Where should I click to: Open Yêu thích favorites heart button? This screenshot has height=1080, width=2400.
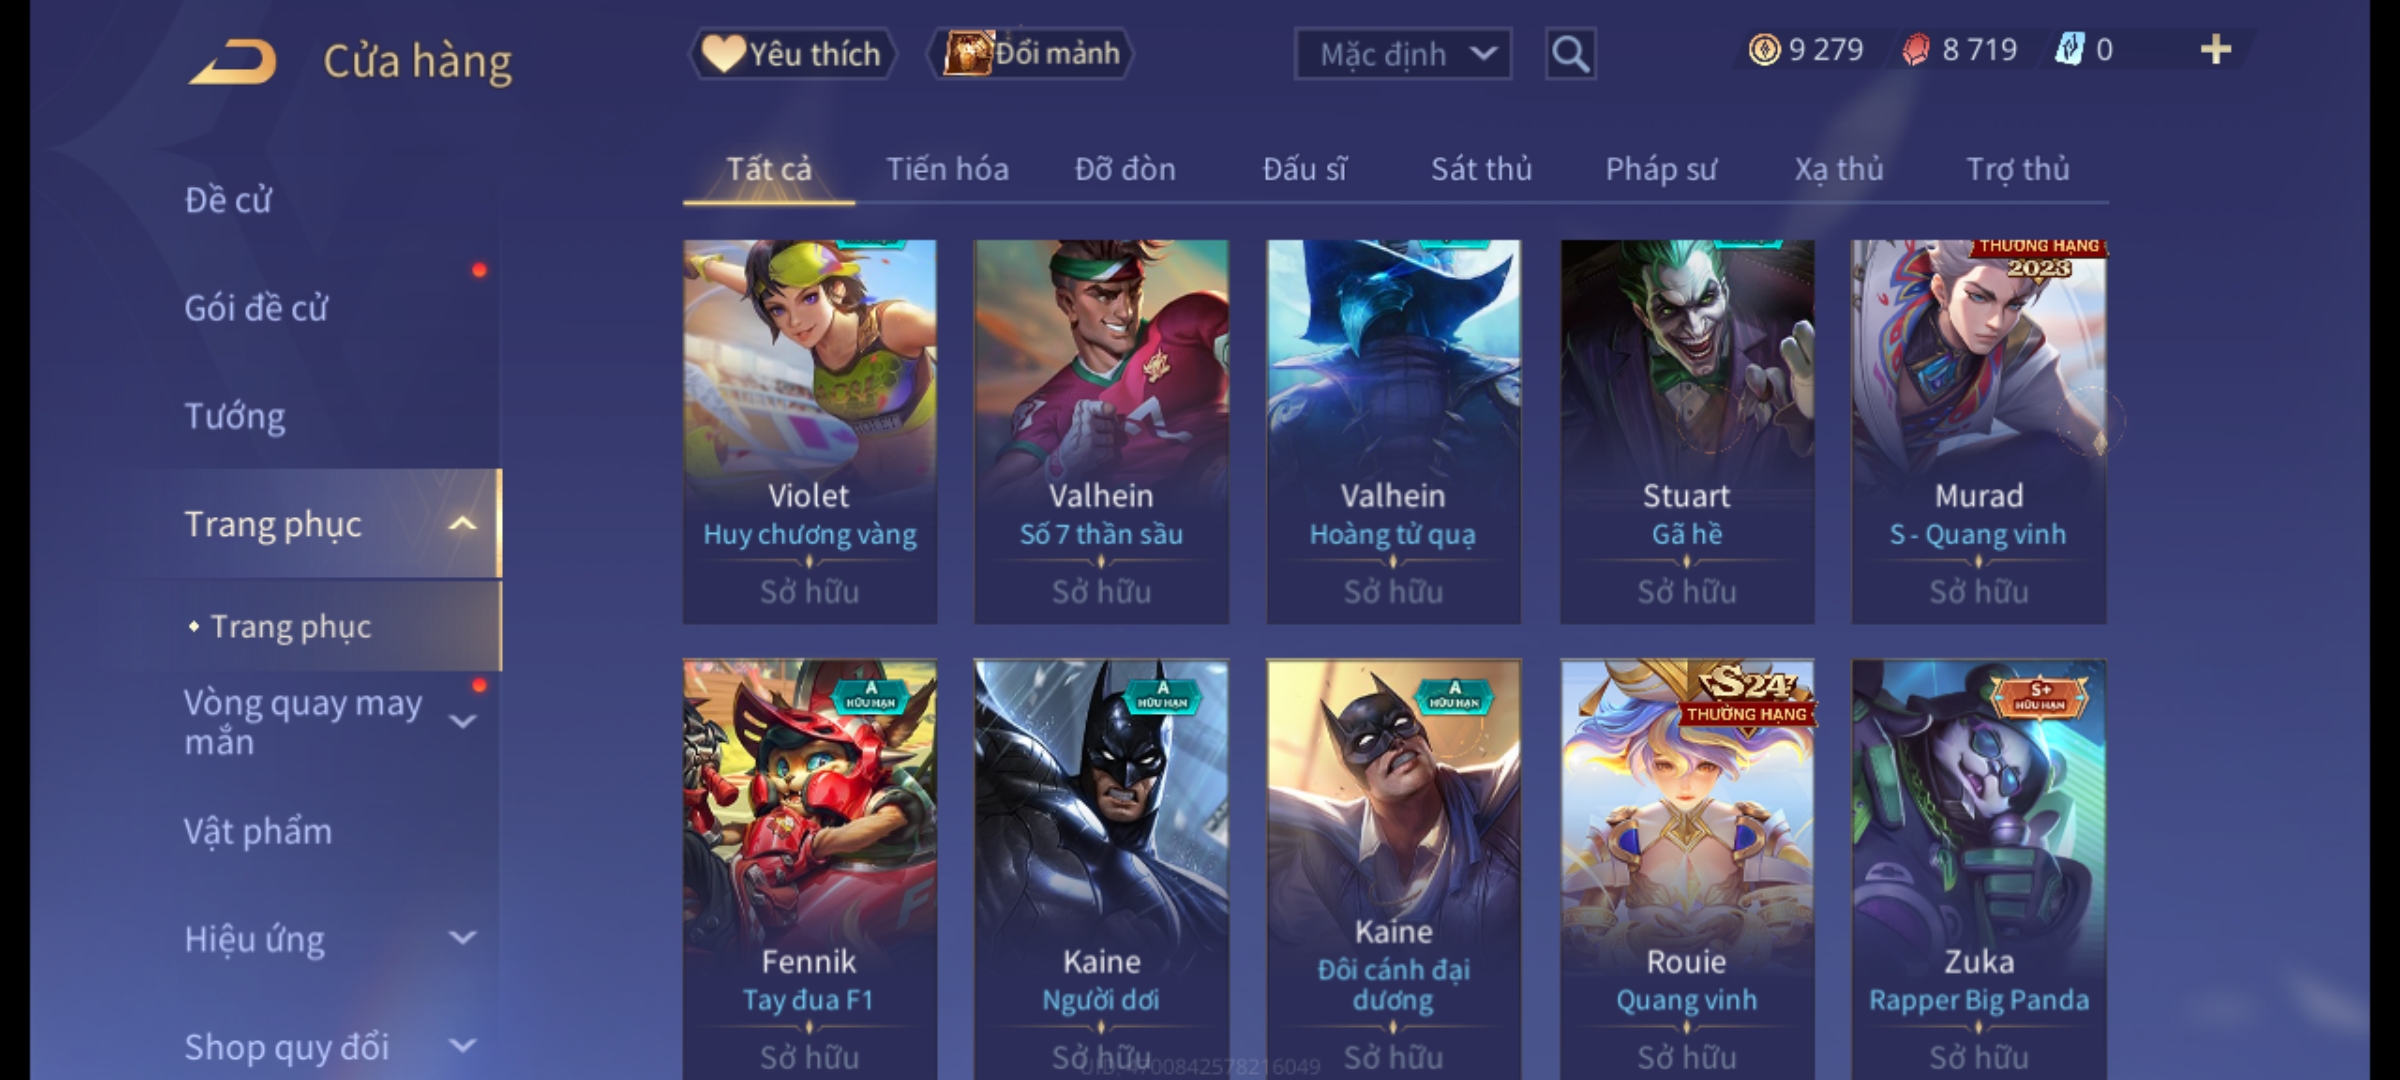[x=792, y=54]
